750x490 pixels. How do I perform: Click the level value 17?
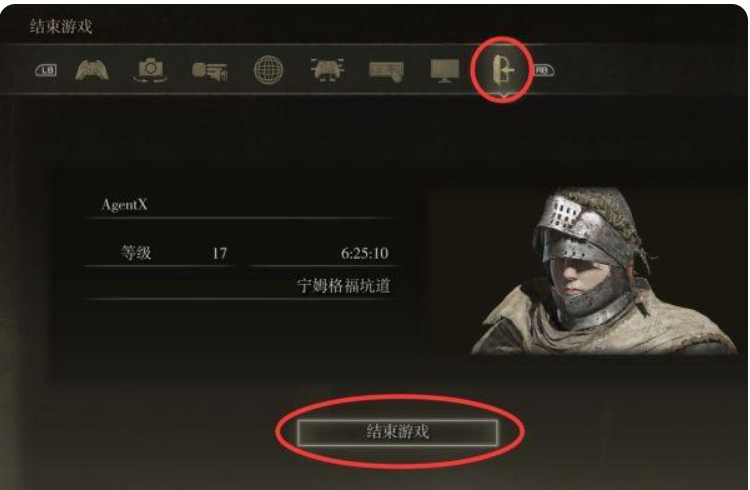coord(220,253)
